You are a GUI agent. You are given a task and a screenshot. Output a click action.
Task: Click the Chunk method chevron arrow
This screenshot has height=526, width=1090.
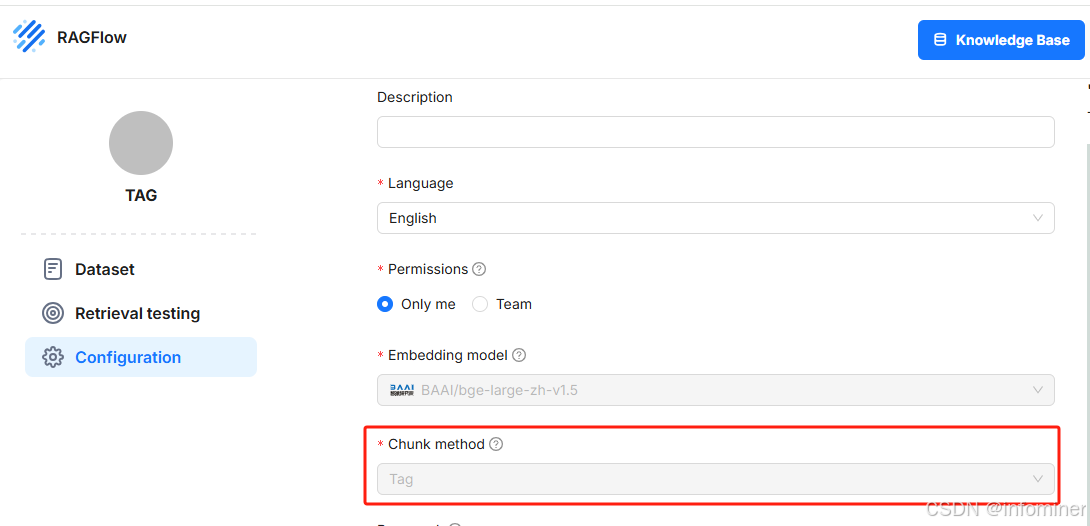pos(1038,479)
